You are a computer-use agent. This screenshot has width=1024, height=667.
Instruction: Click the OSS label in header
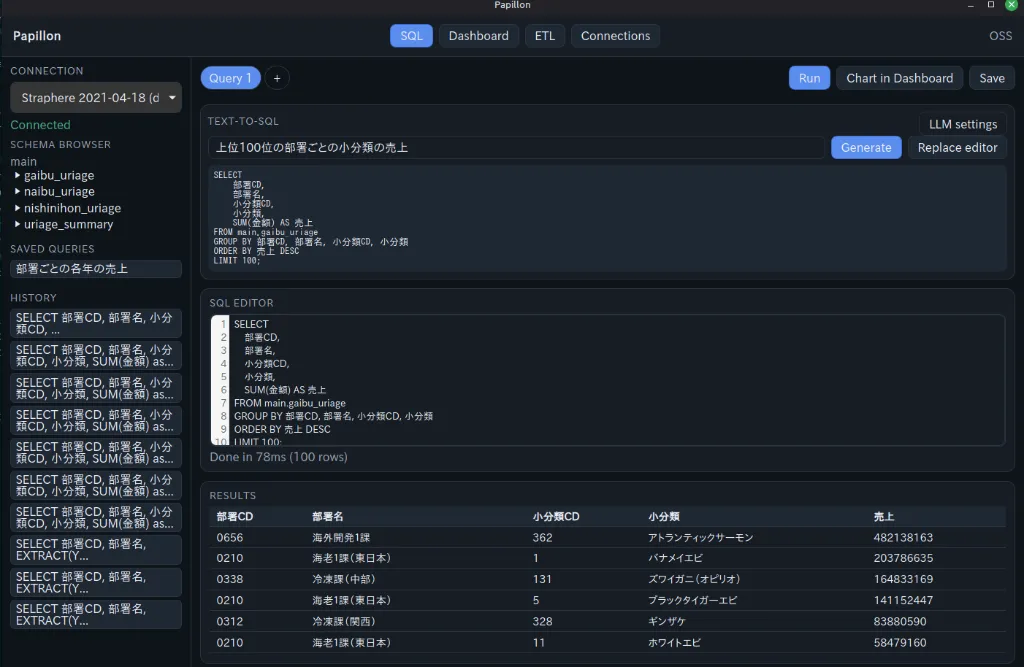tap(1000, 36)
